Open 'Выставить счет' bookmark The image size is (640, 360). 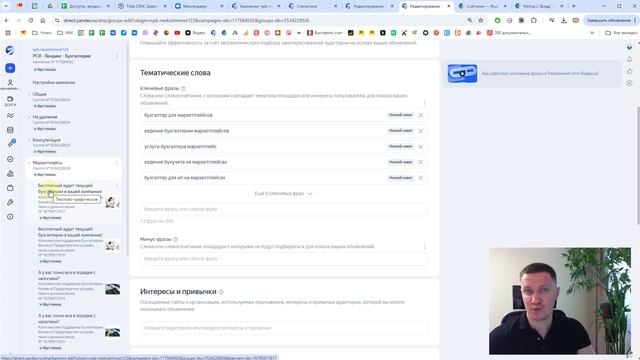pos(324,33)
